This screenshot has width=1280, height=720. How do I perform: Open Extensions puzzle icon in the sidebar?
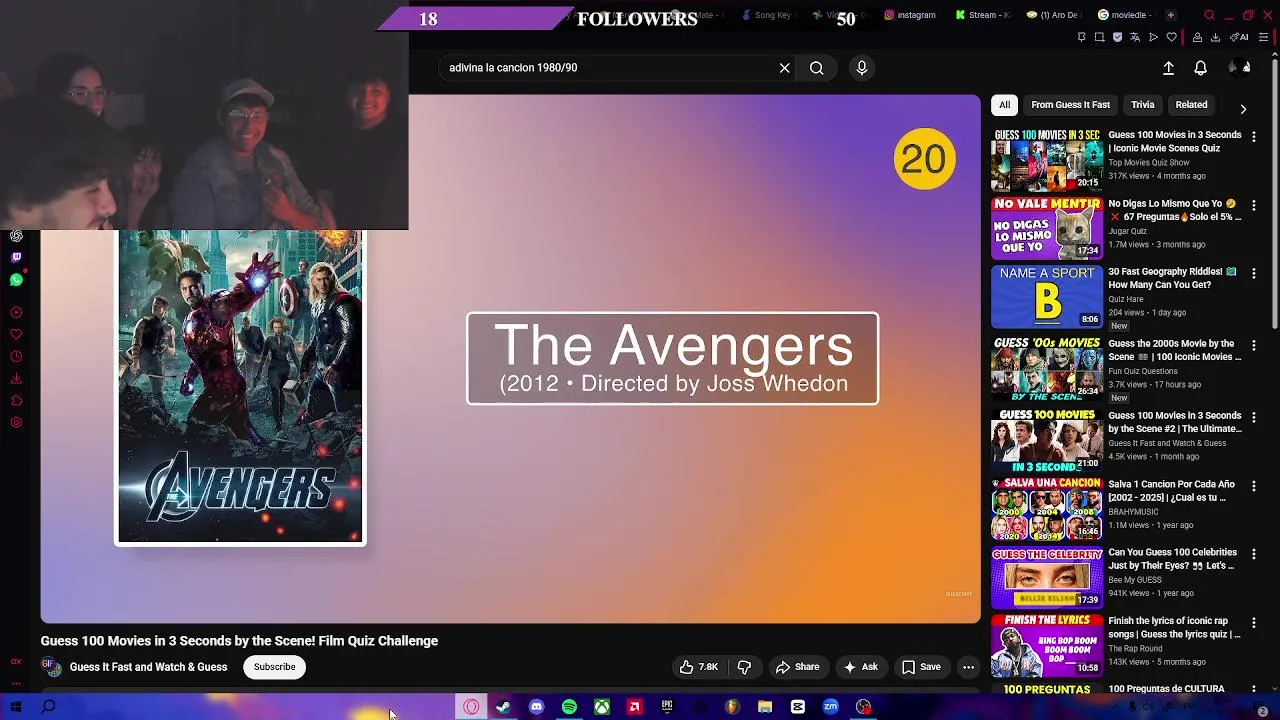point(16,401)
